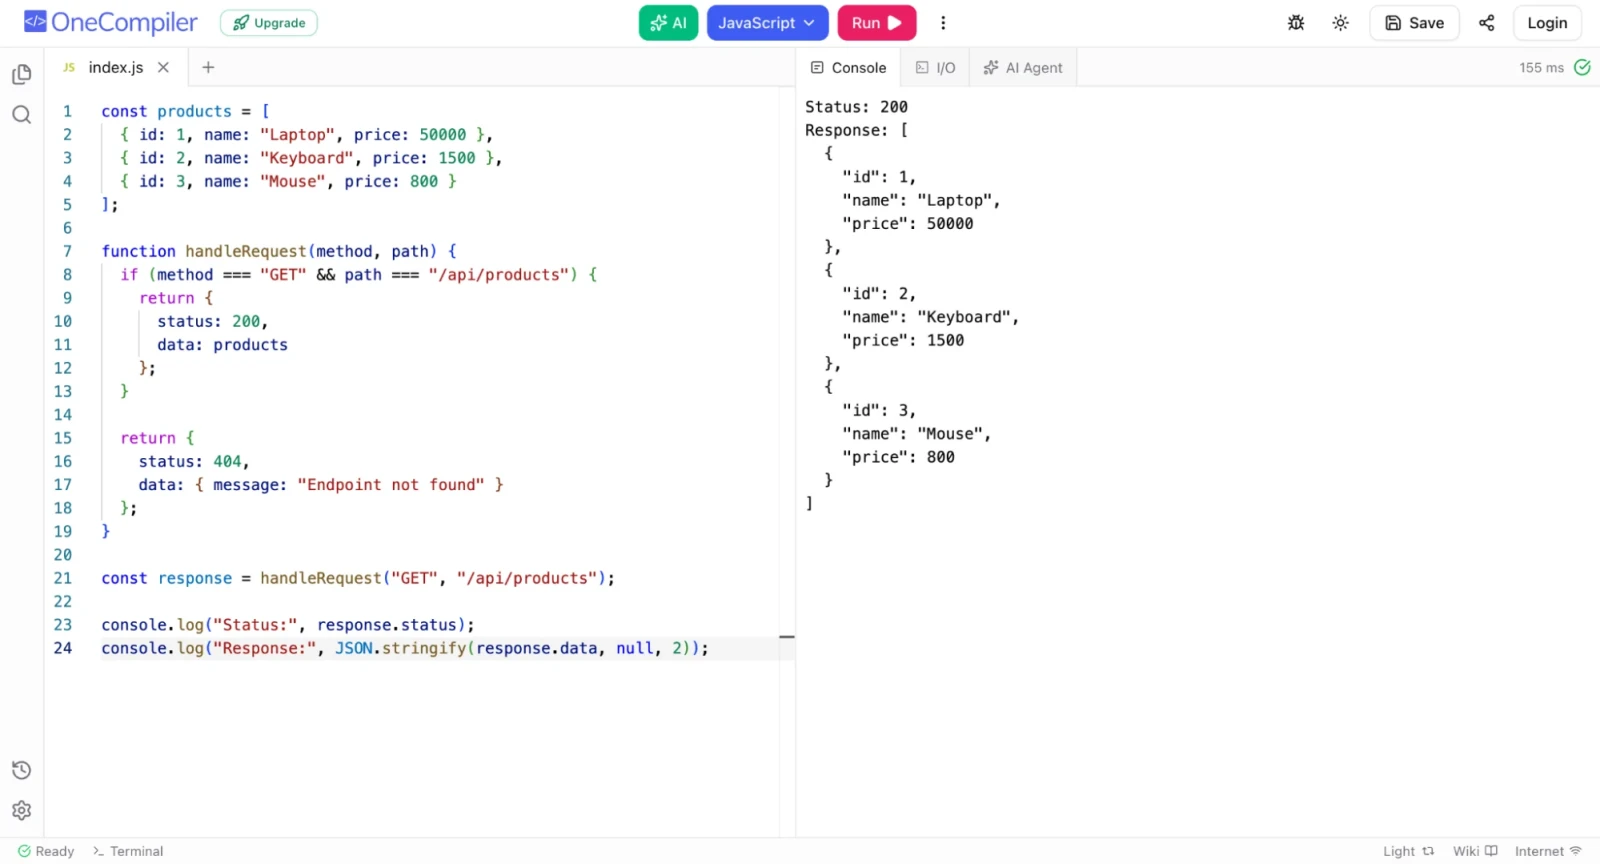Screen dimensions: 1600x864
Task: Click the Ready status indicator
Action: pos(46,851)
